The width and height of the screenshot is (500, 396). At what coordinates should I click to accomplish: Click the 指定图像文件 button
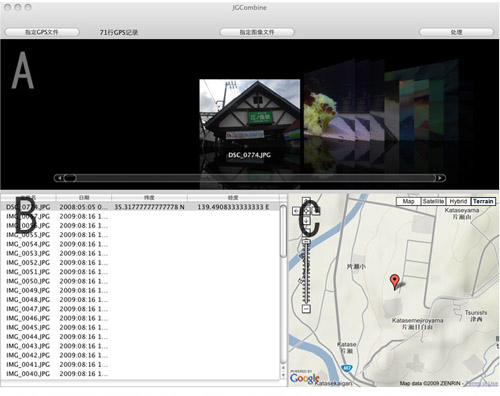(257, 32)
